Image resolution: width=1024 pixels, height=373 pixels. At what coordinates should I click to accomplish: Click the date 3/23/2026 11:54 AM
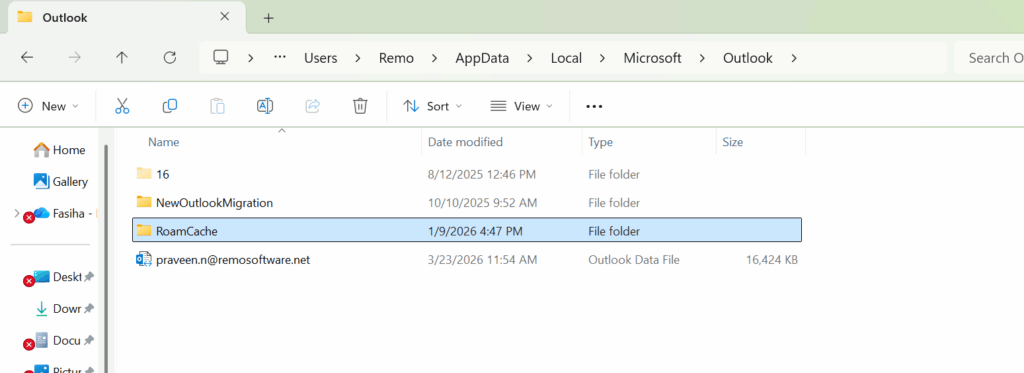tap(482, 260)
